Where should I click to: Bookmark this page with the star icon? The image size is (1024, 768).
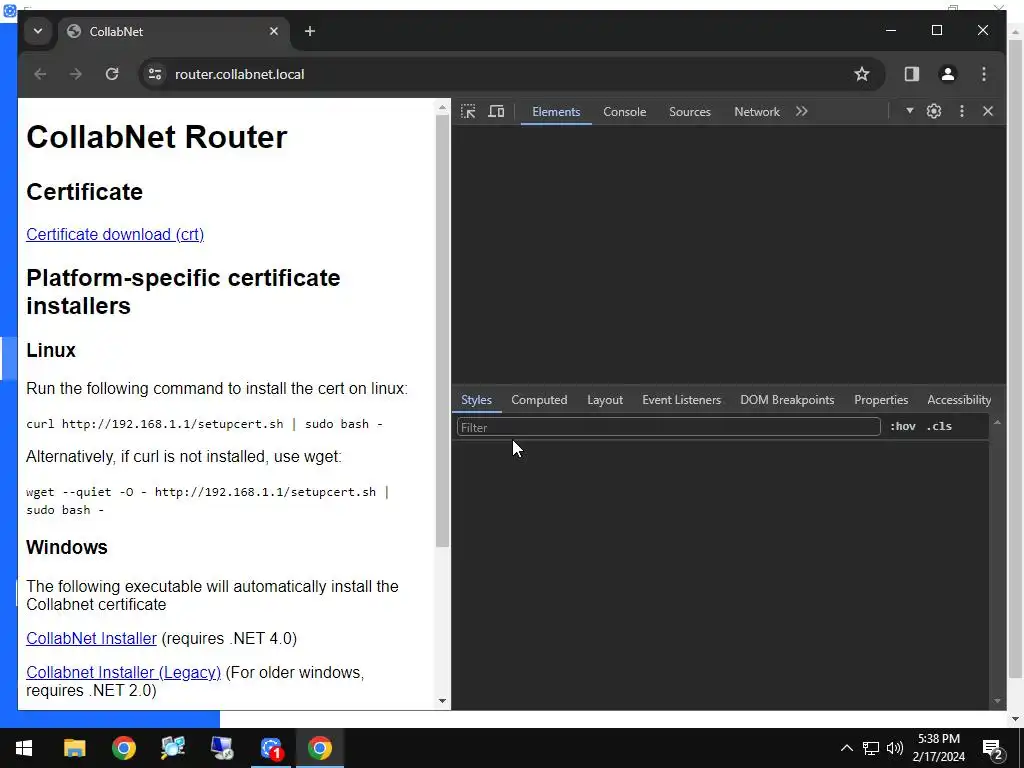(862, 74)
